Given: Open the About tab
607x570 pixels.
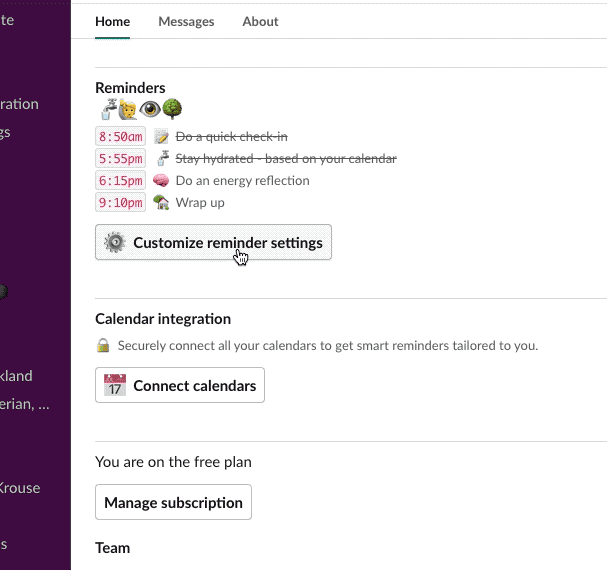Looking at the screenshot, I should coord(260,22).
